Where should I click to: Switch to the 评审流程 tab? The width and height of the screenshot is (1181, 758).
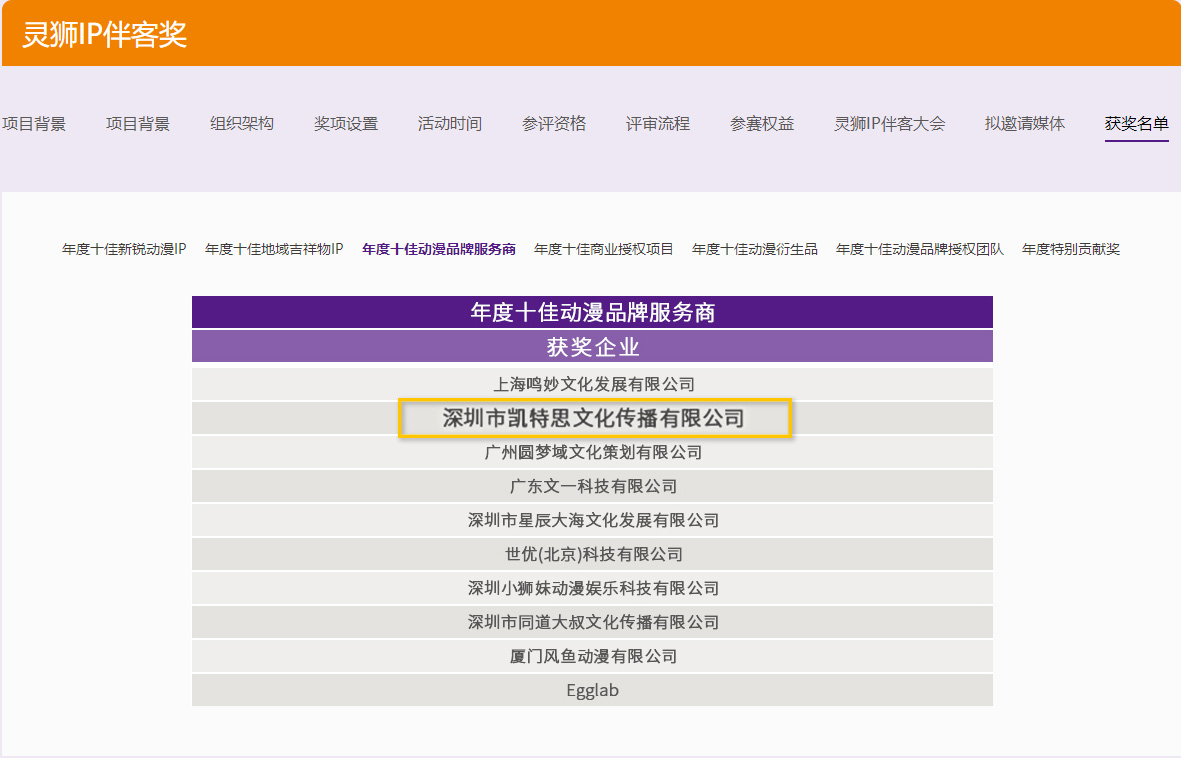[x=657, y=124]
